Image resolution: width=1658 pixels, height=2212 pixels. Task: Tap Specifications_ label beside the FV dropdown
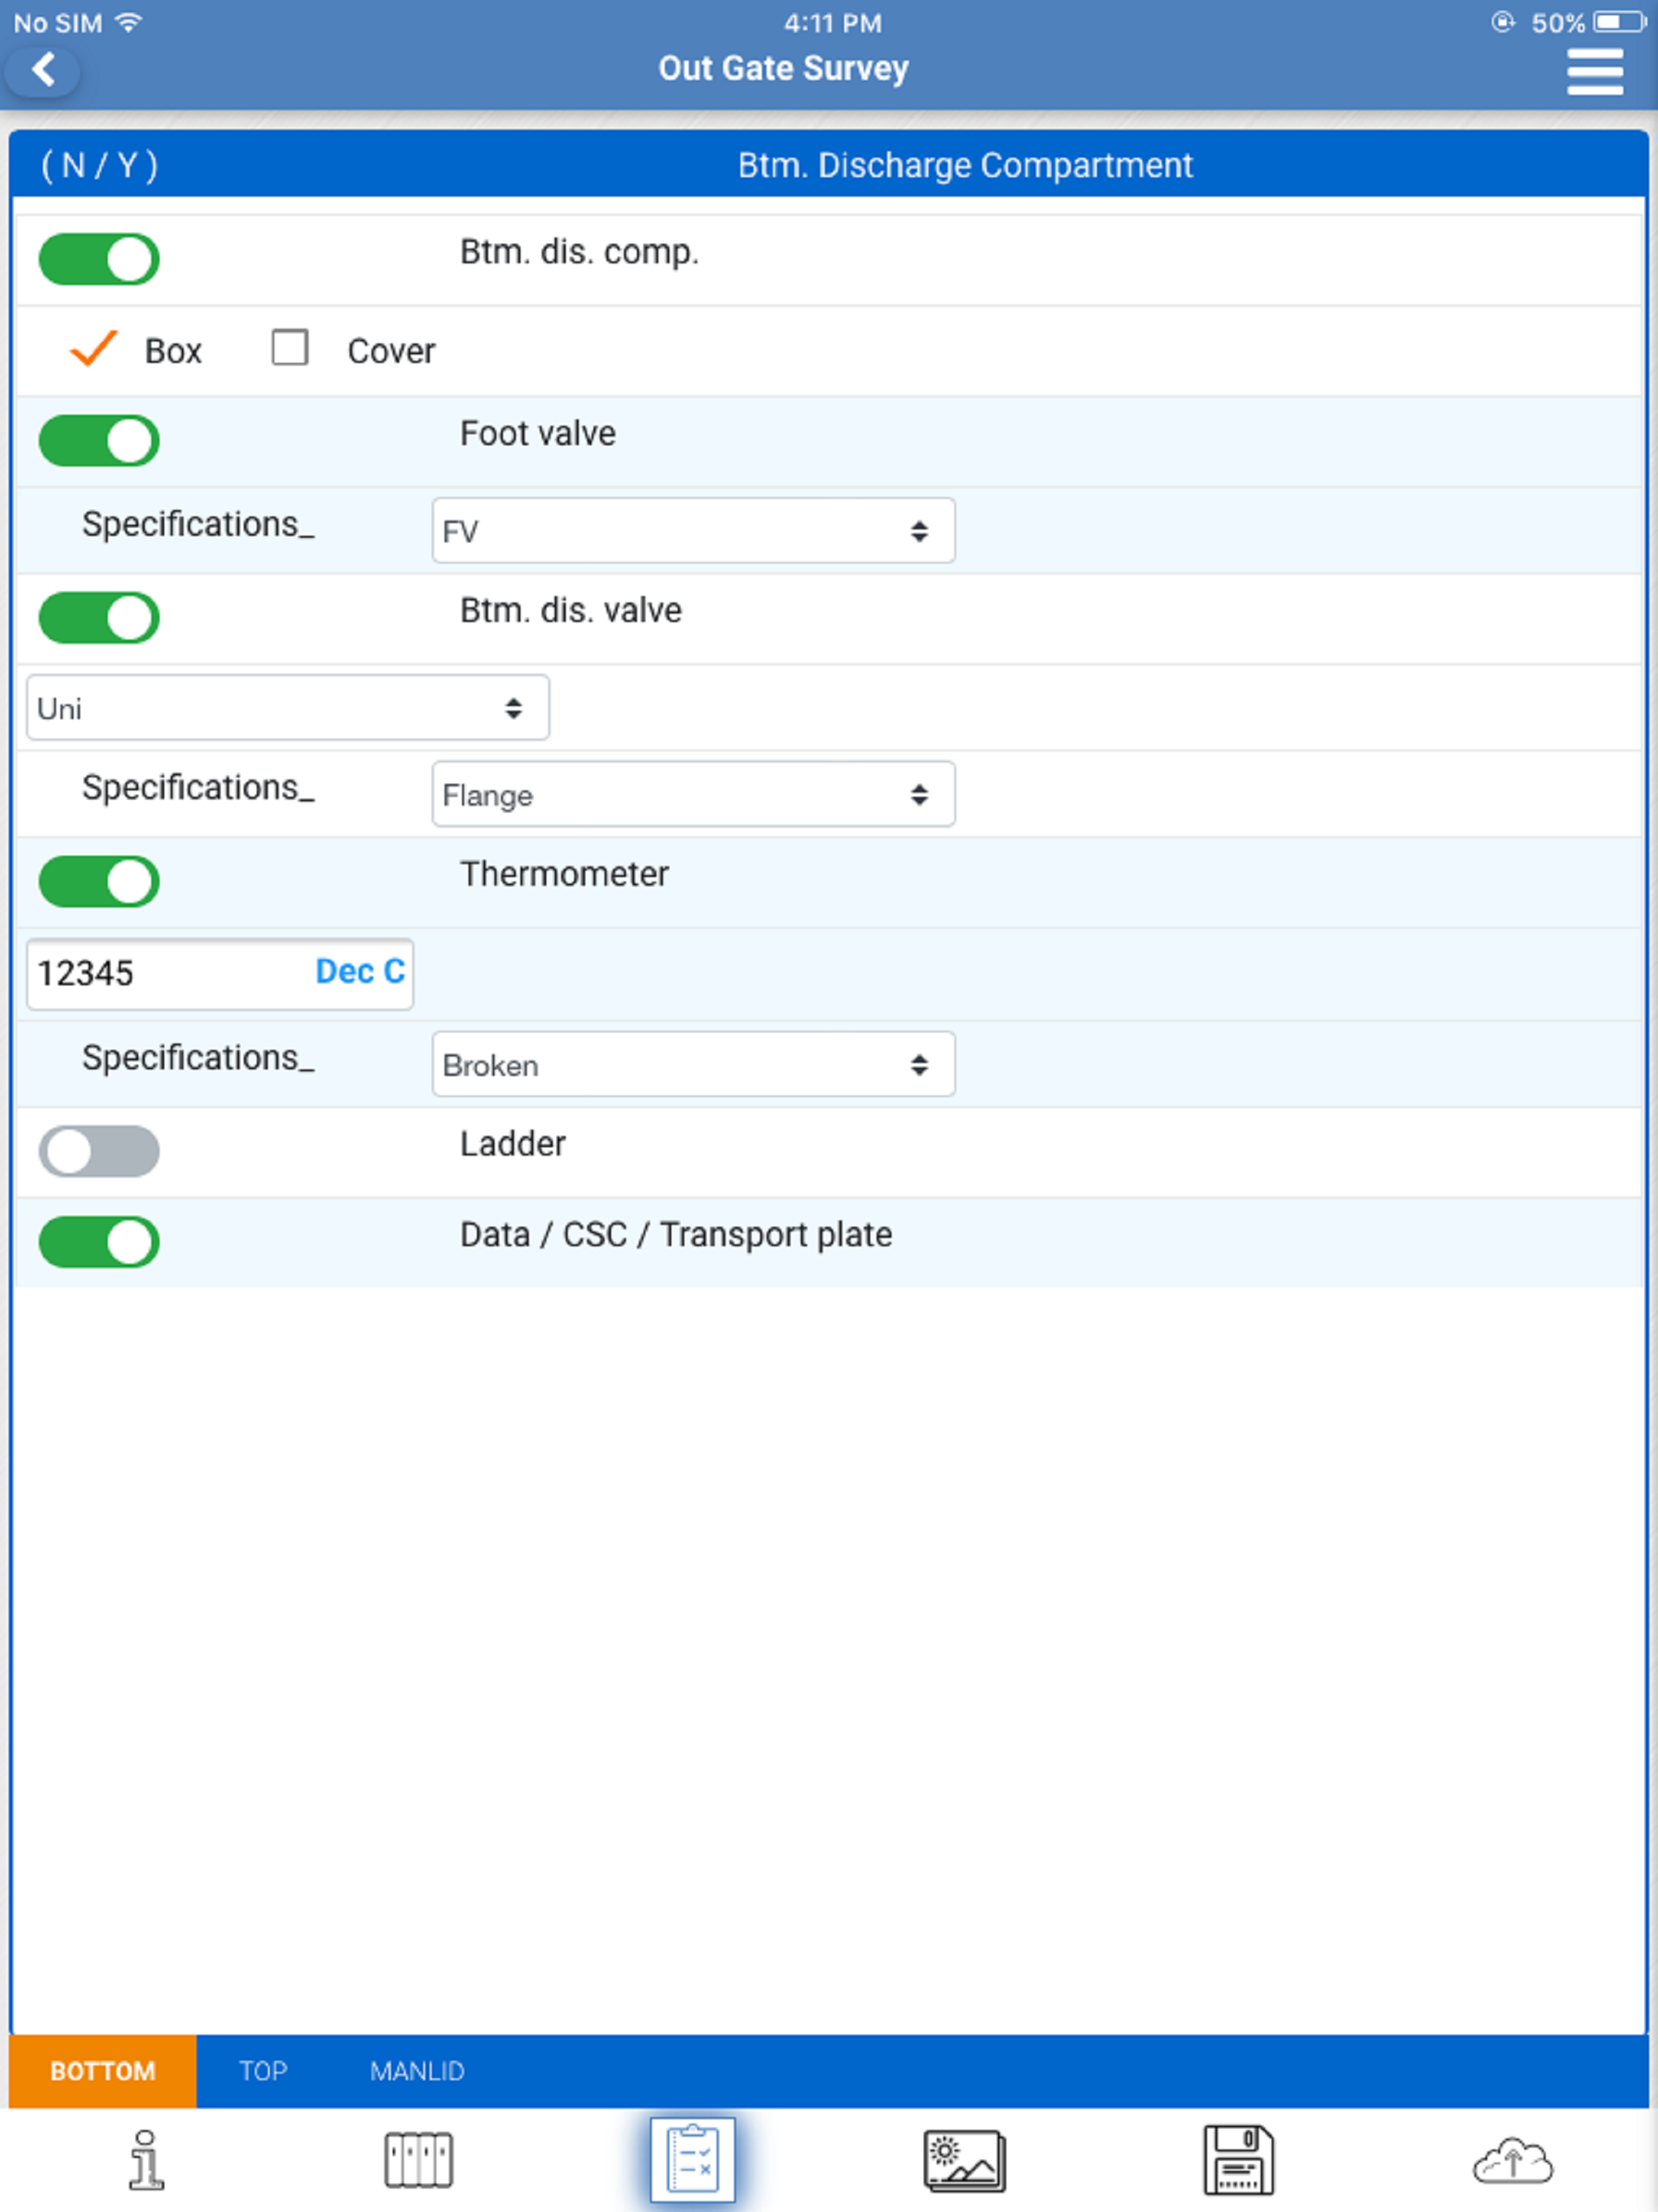tap(198, 524)
